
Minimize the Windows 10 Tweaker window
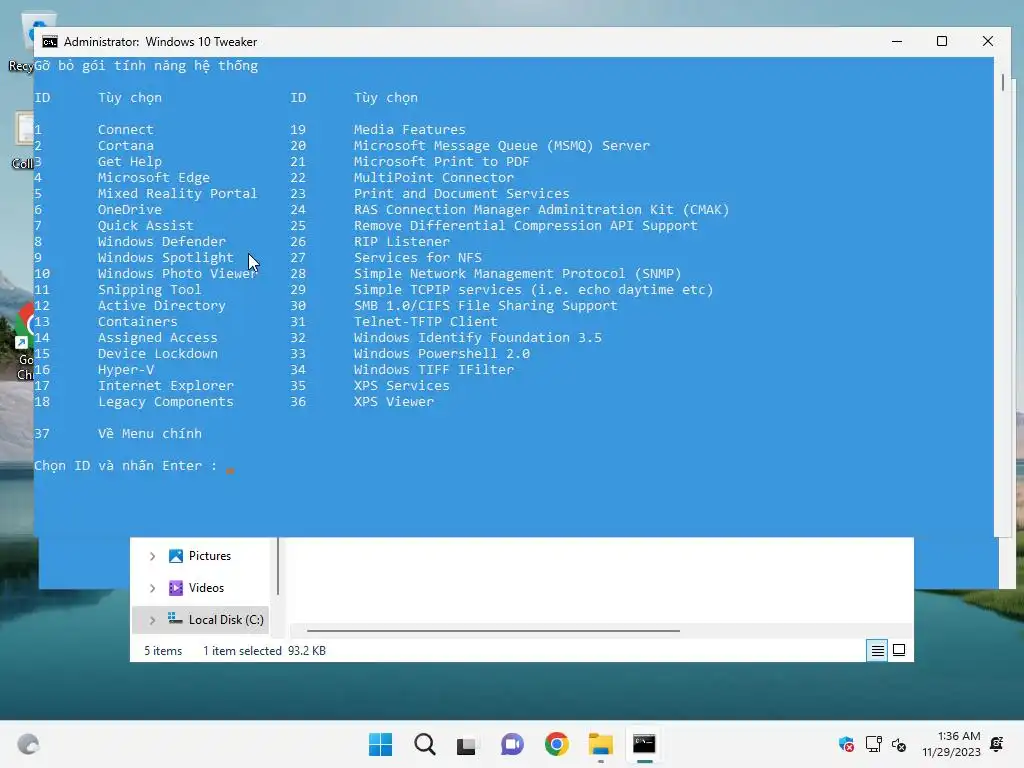(897, 41)
